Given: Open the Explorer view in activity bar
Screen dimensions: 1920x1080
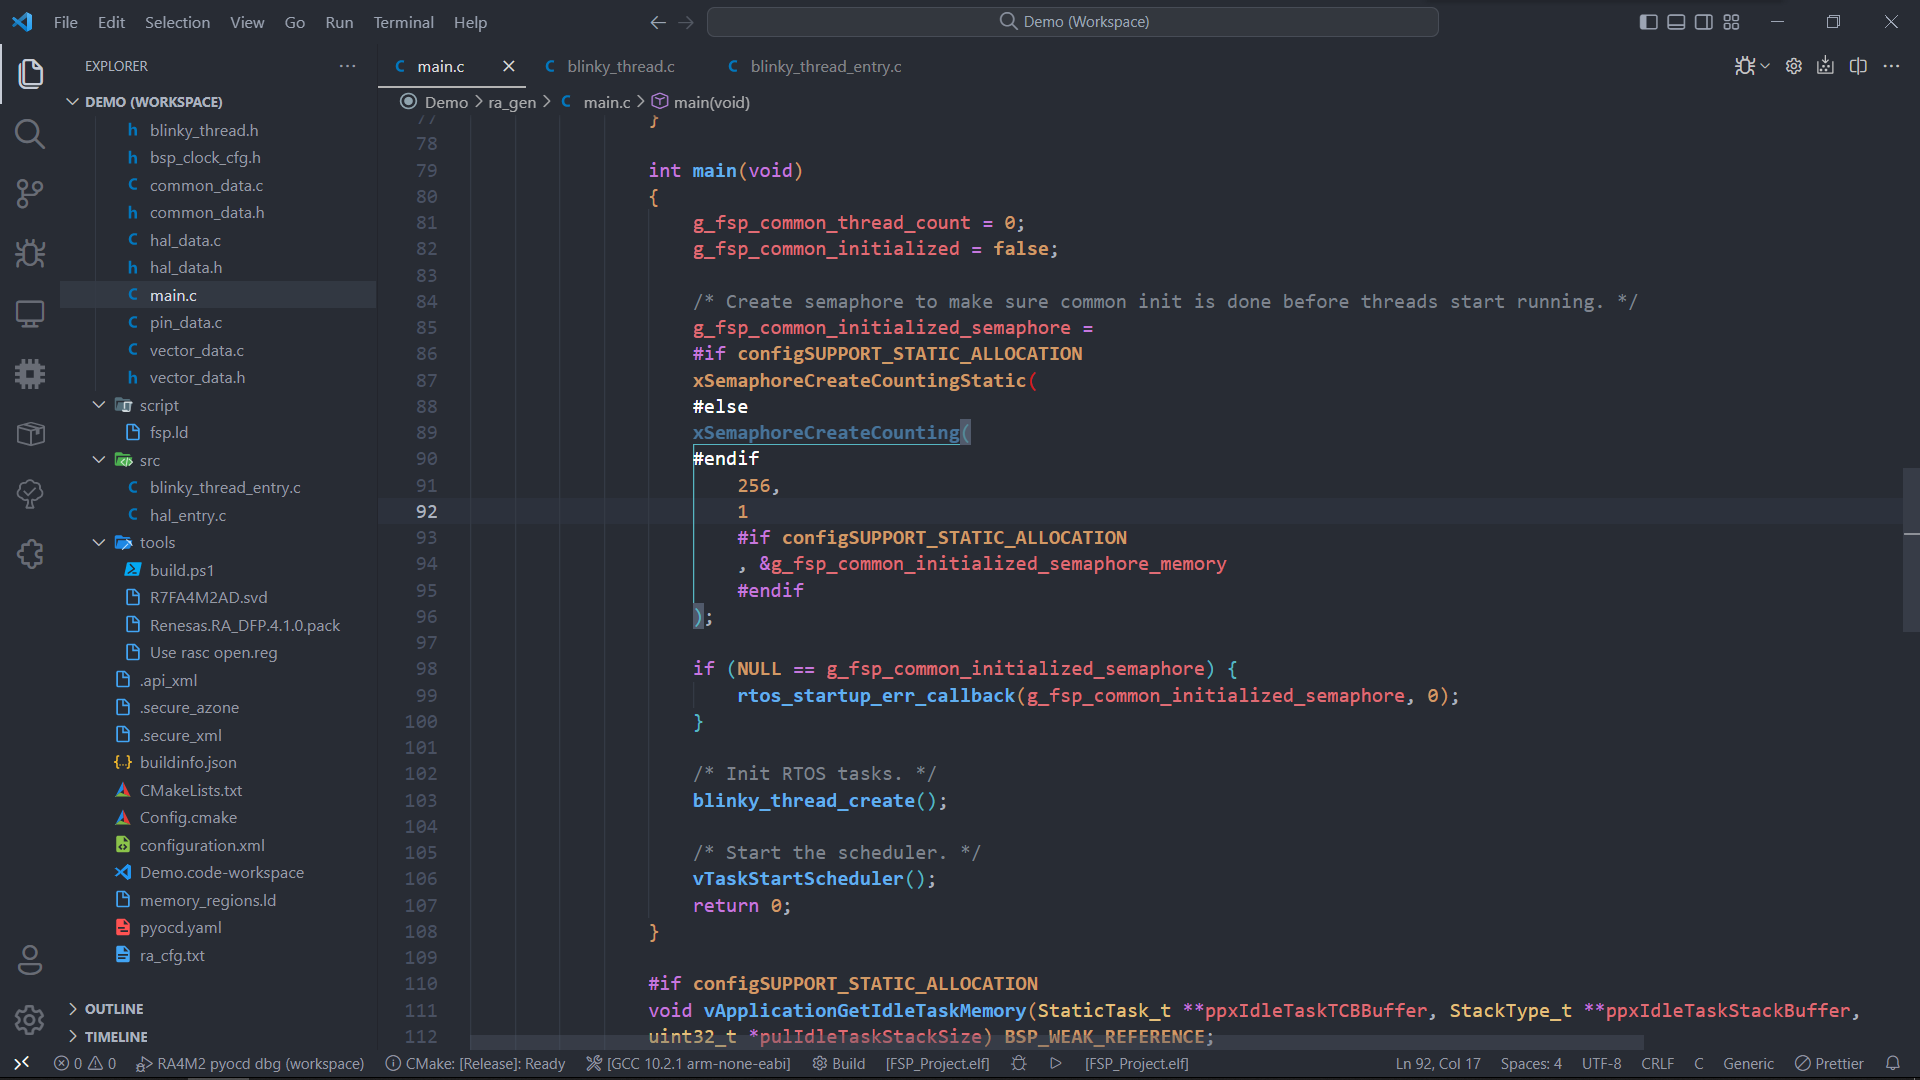Looking at the screenshot, I should (30, 73).
